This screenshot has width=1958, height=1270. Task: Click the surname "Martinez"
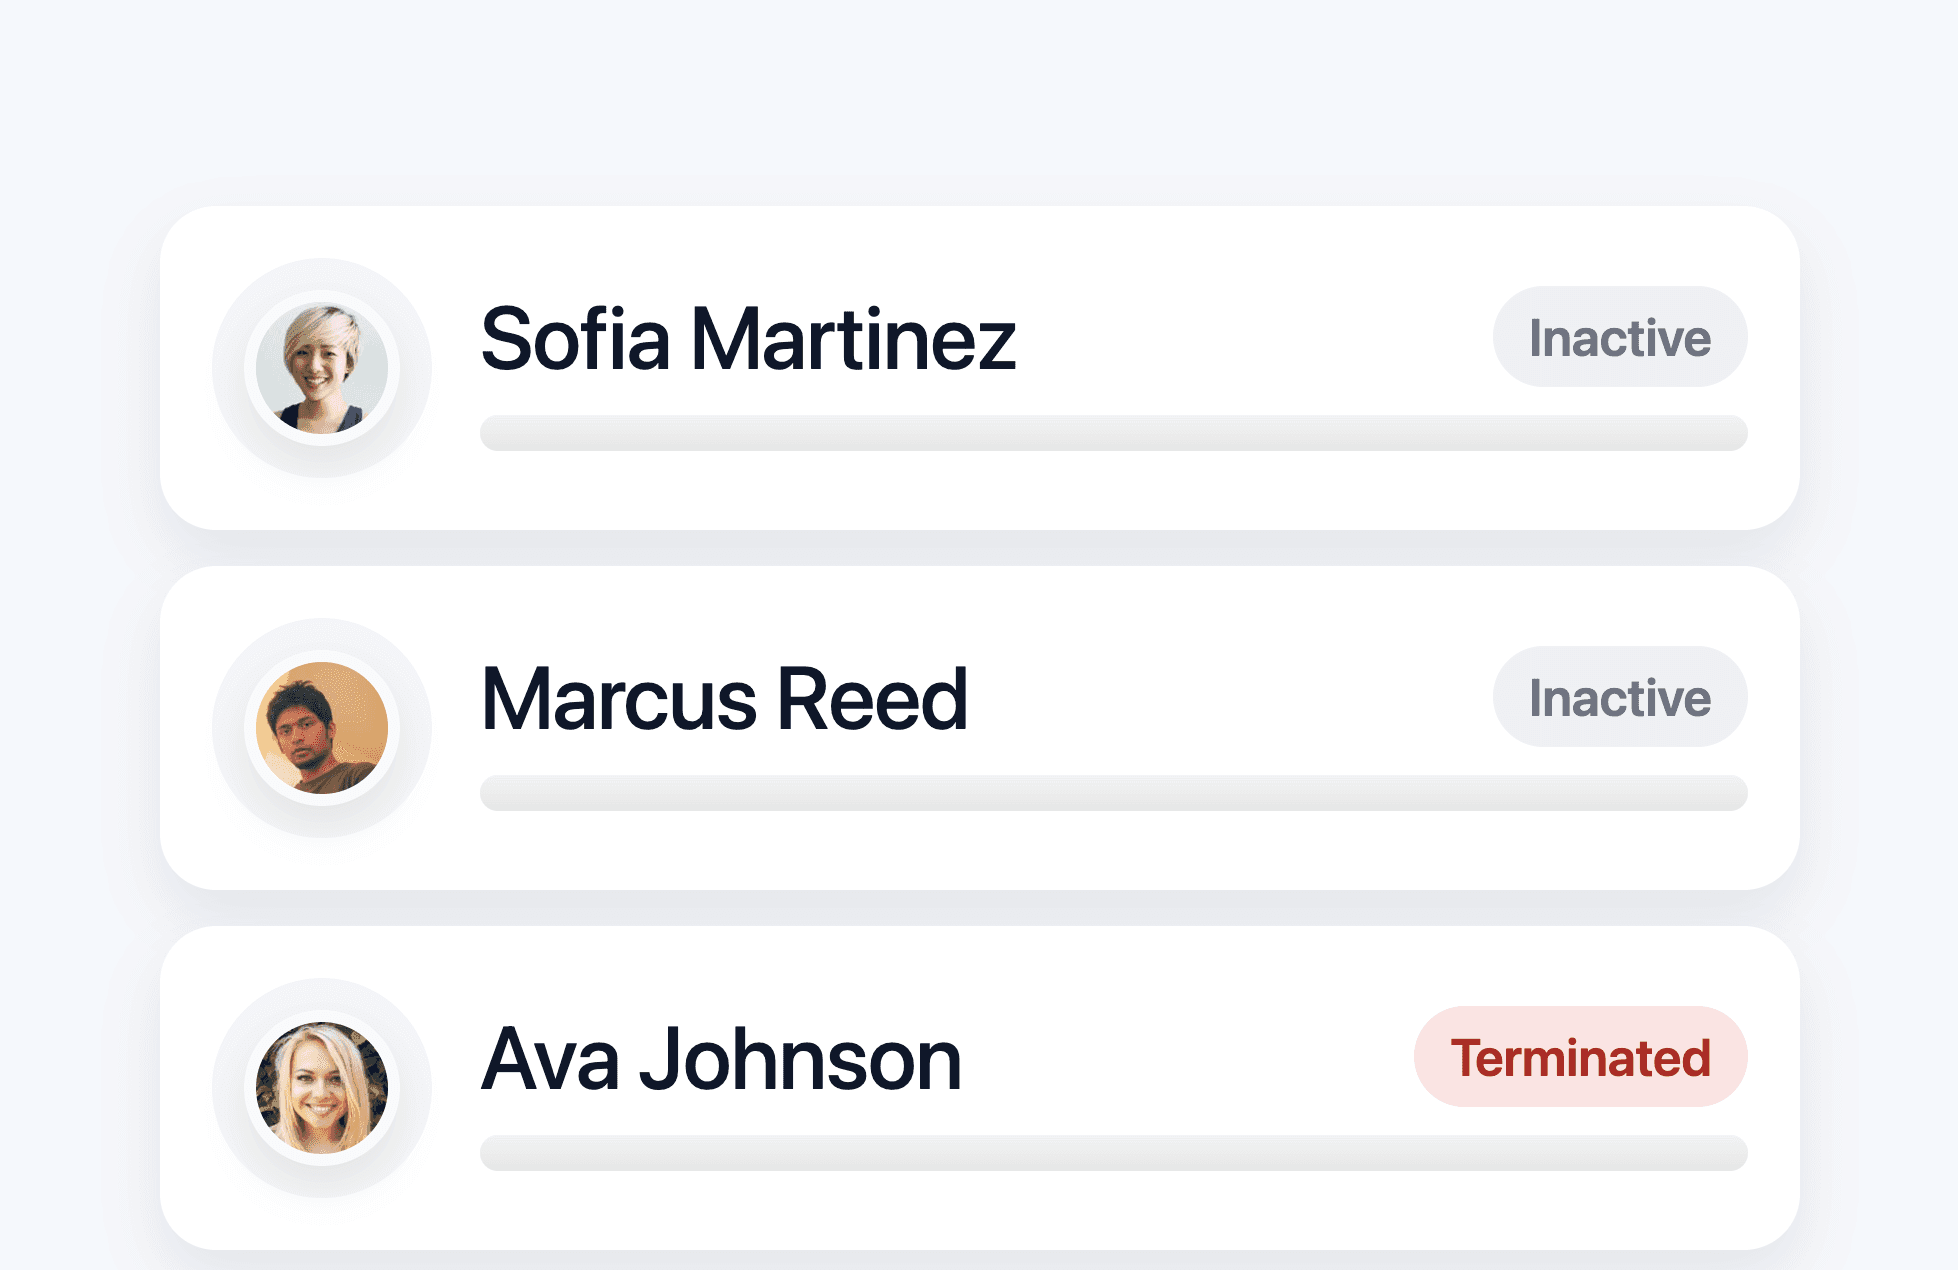[x=853, y=340]
